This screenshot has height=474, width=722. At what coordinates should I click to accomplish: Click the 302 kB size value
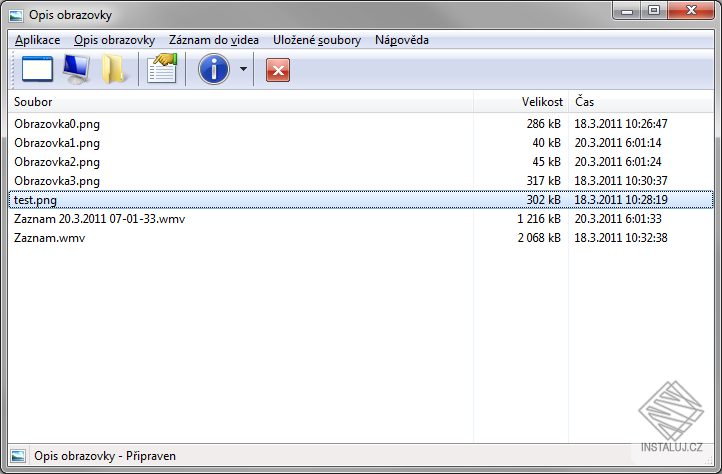(543, 199)
